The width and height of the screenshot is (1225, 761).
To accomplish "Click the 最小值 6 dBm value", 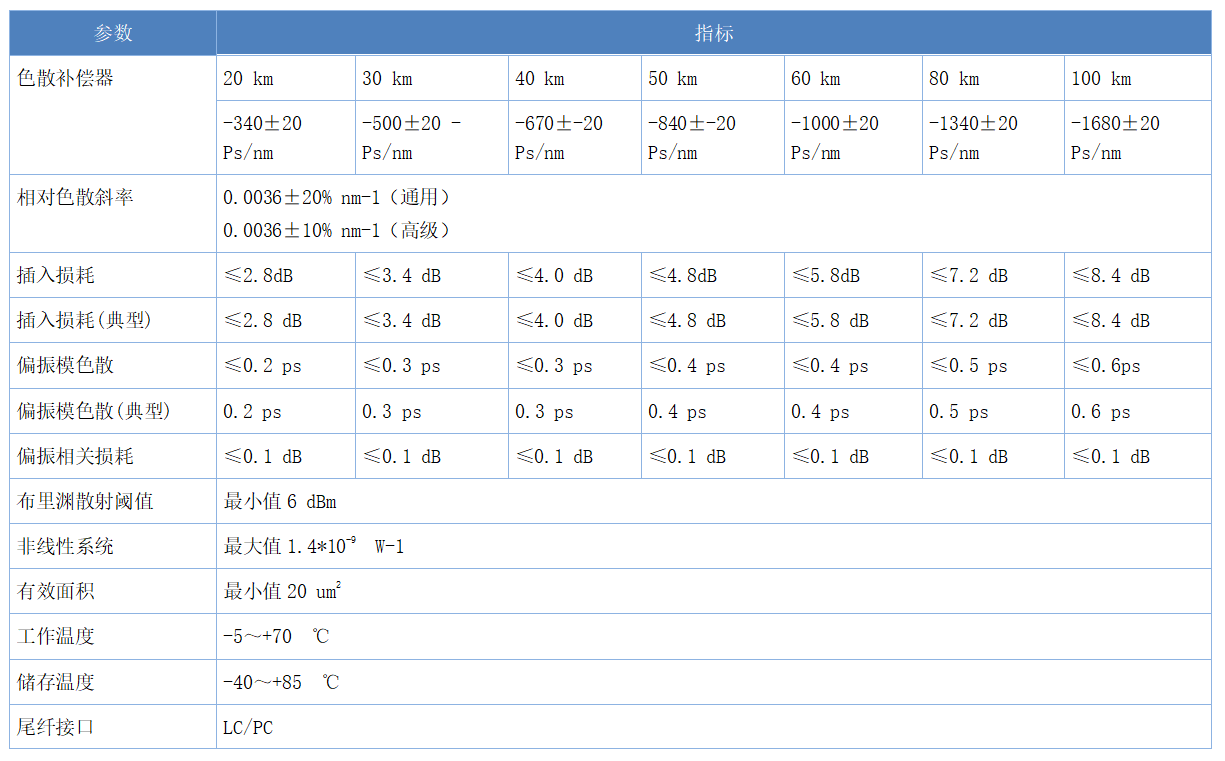I will tap(280, 502).
